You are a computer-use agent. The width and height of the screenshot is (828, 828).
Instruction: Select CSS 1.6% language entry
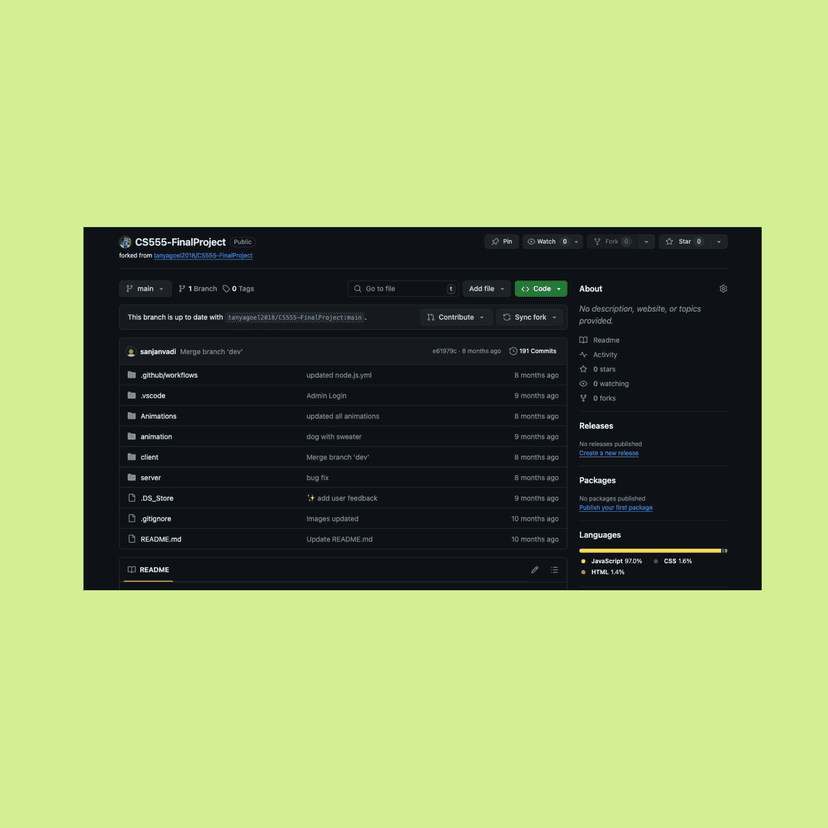[x=673, y=561]
